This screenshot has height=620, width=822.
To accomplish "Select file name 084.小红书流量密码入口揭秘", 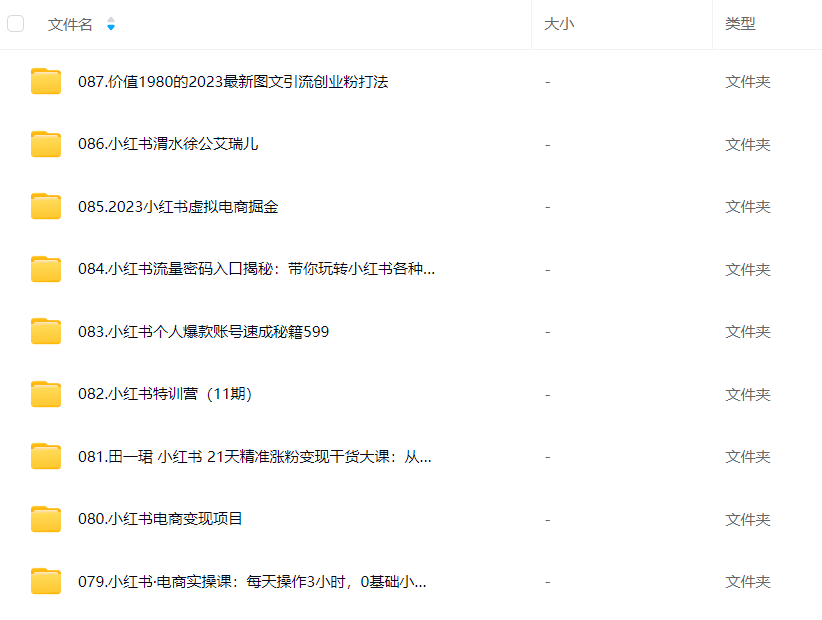I will 256,269.
